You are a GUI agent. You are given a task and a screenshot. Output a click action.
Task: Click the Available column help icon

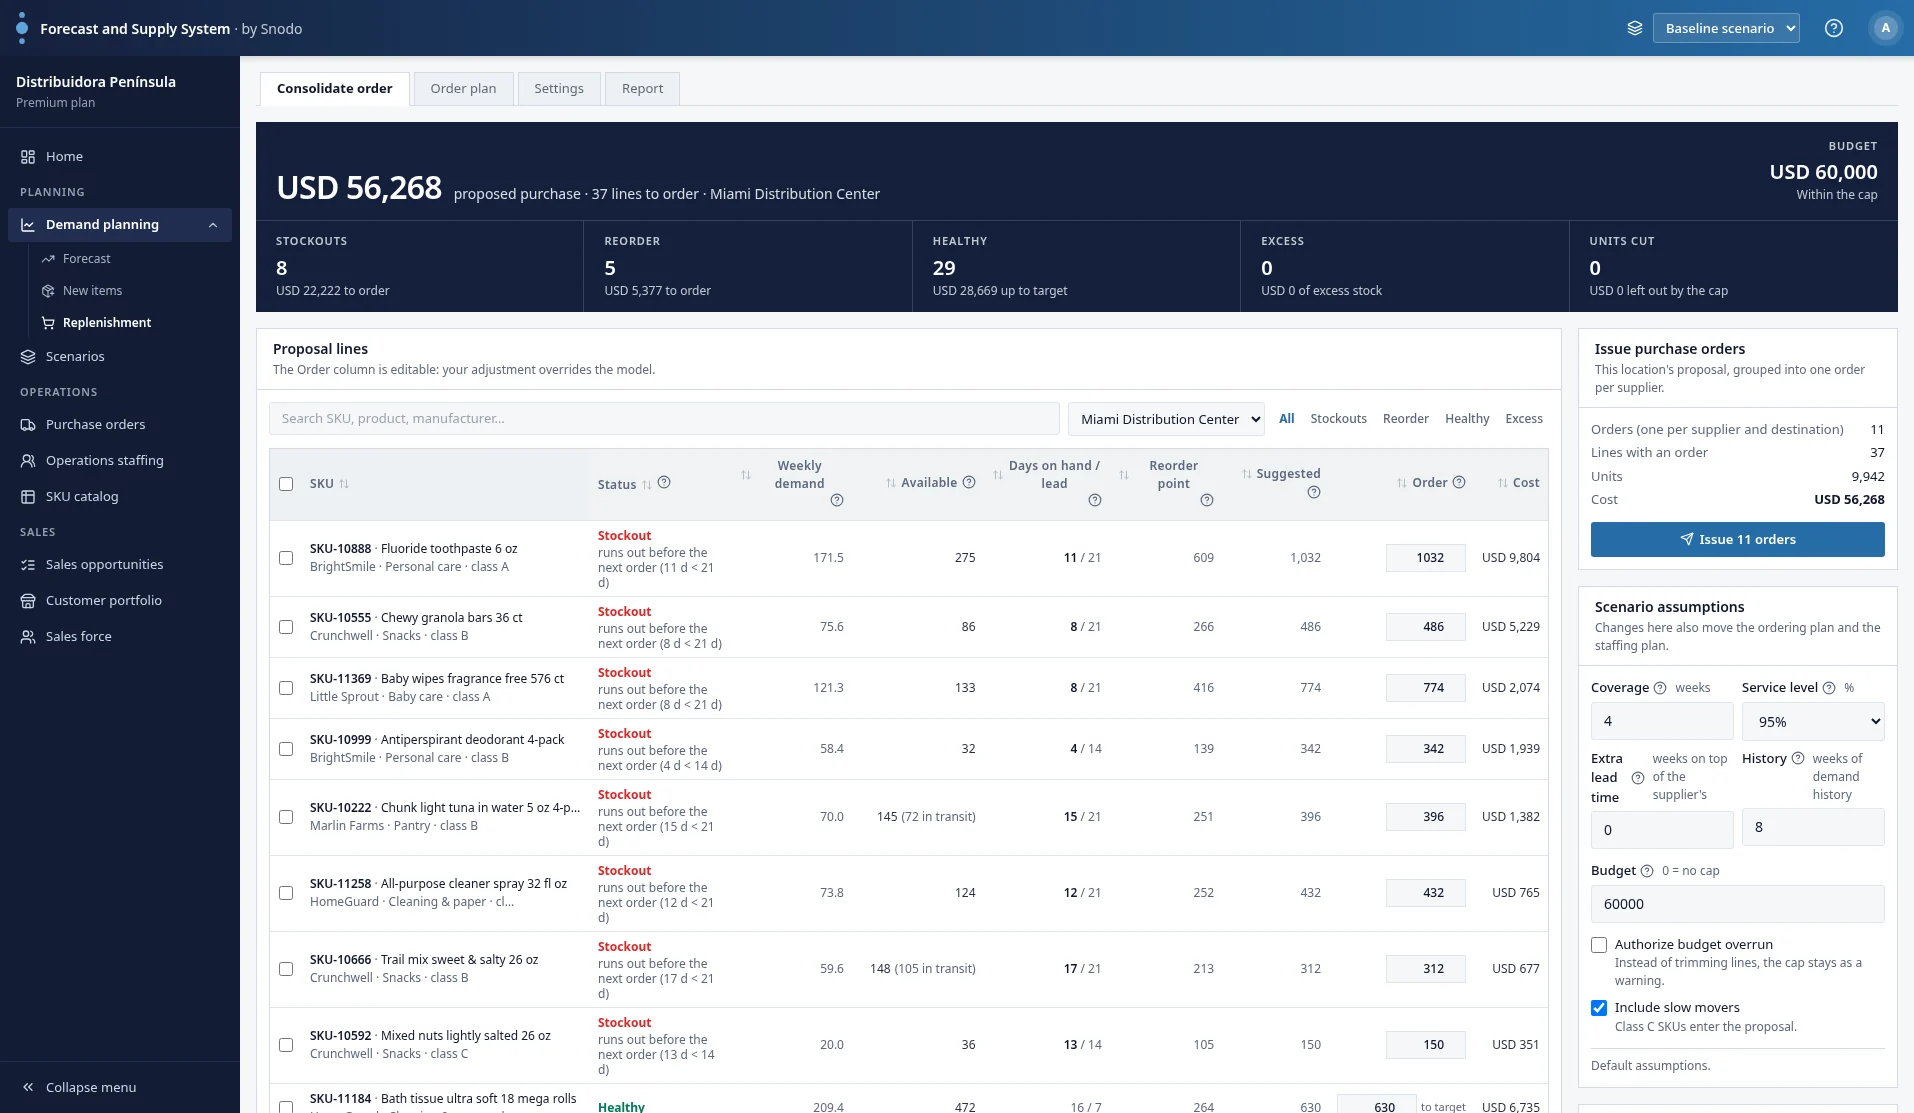[969, 483]
